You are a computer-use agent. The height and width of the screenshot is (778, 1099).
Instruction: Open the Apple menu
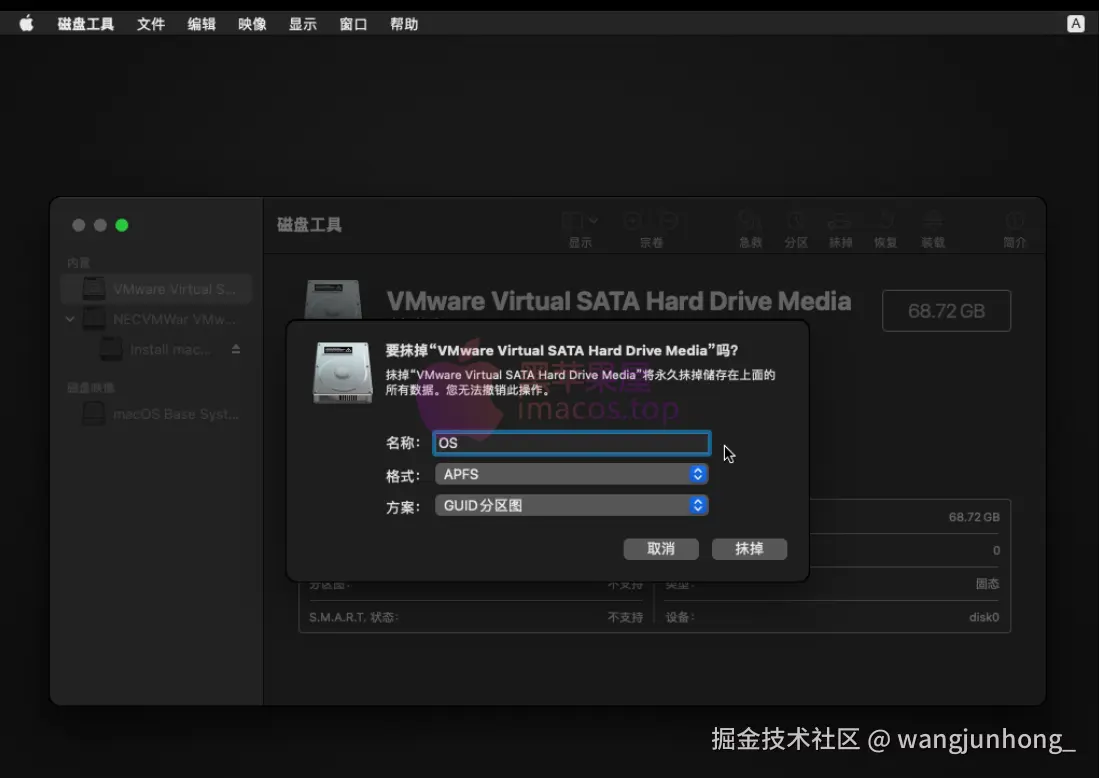point(26,23)
